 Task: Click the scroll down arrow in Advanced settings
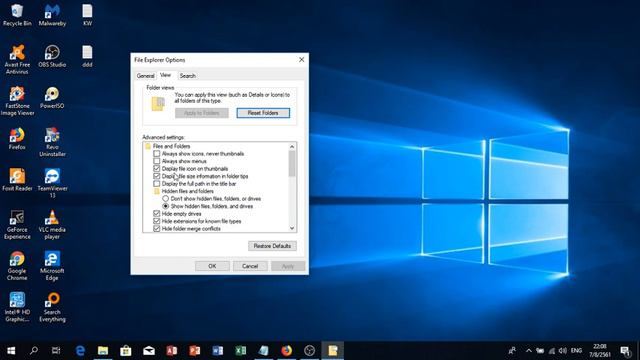(292, 228)
